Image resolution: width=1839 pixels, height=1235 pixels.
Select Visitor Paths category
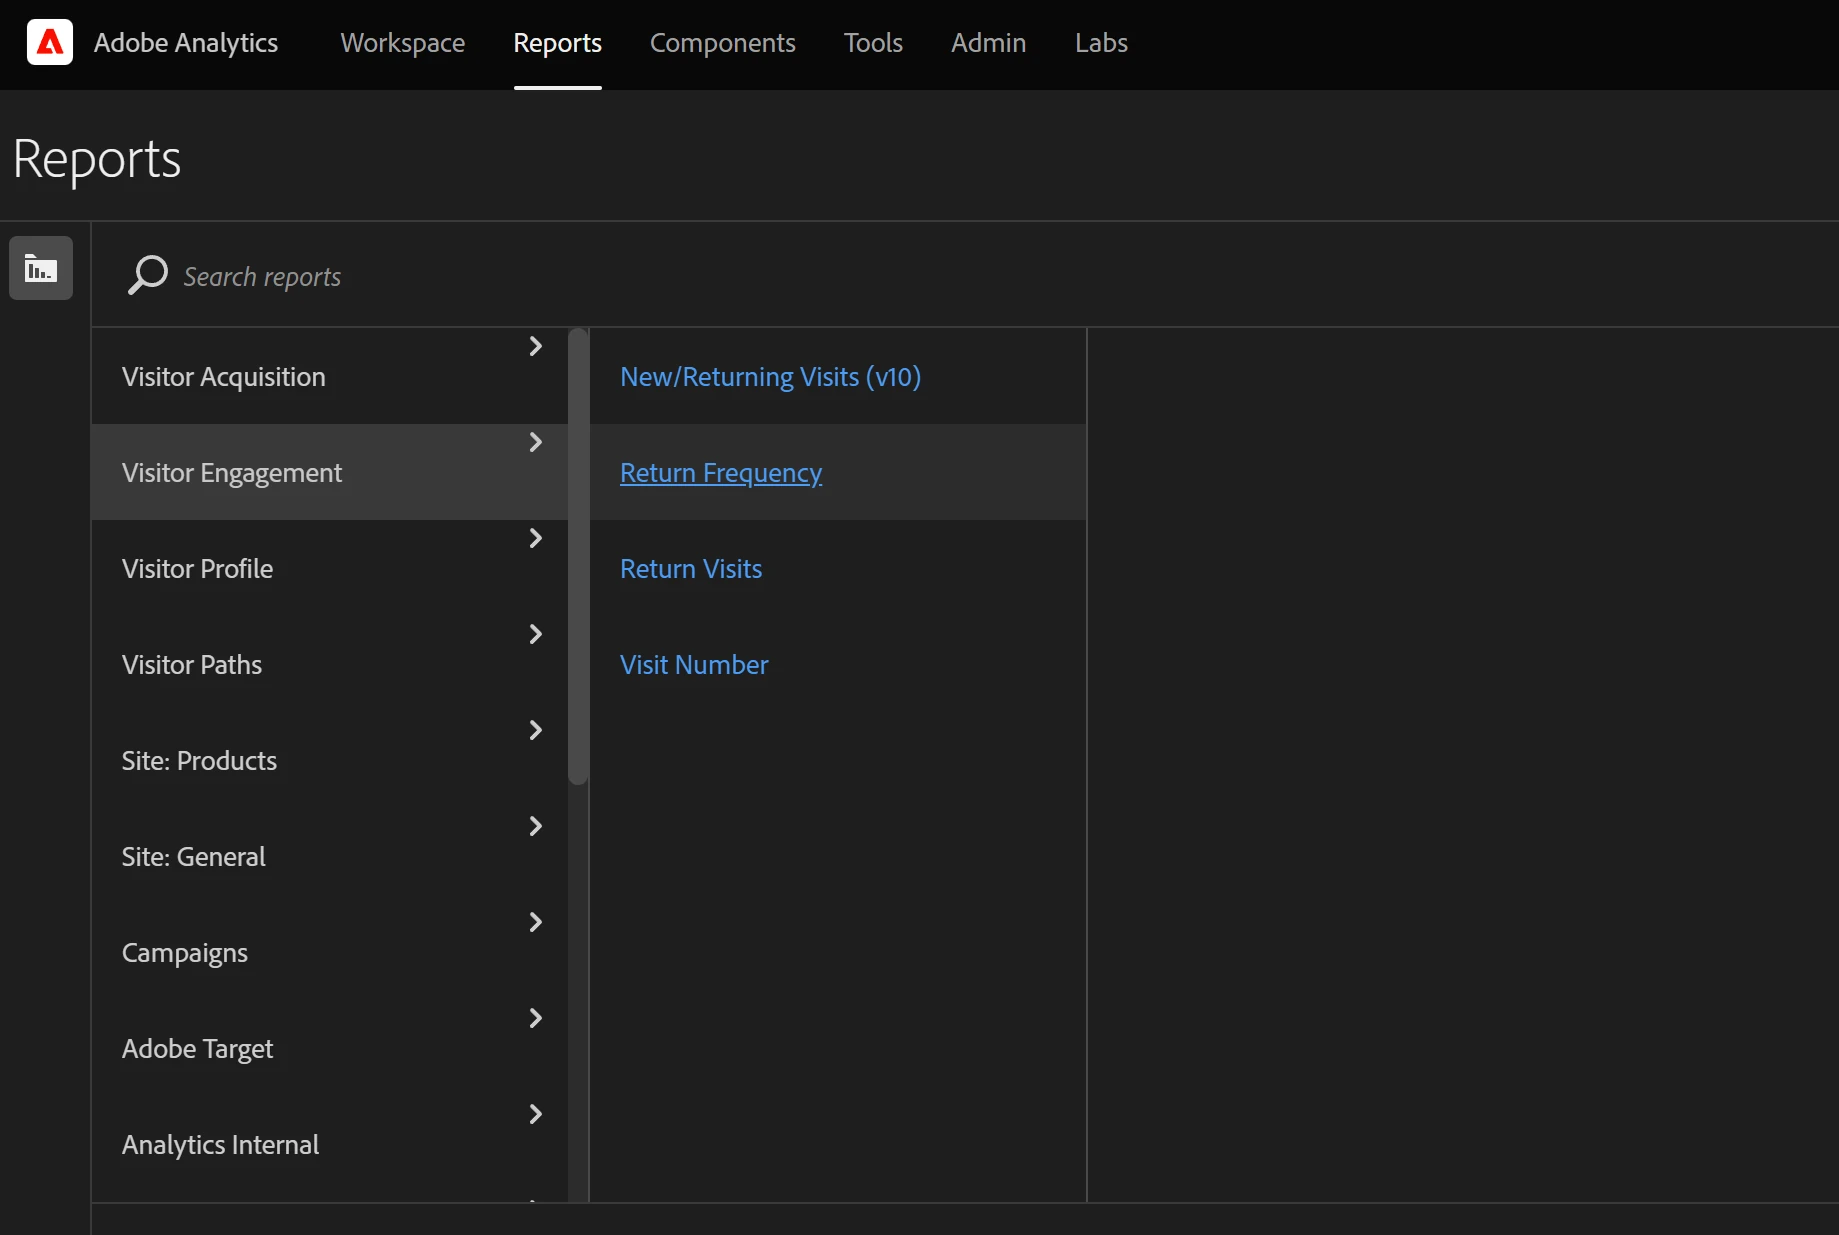[x=330, y=664]
